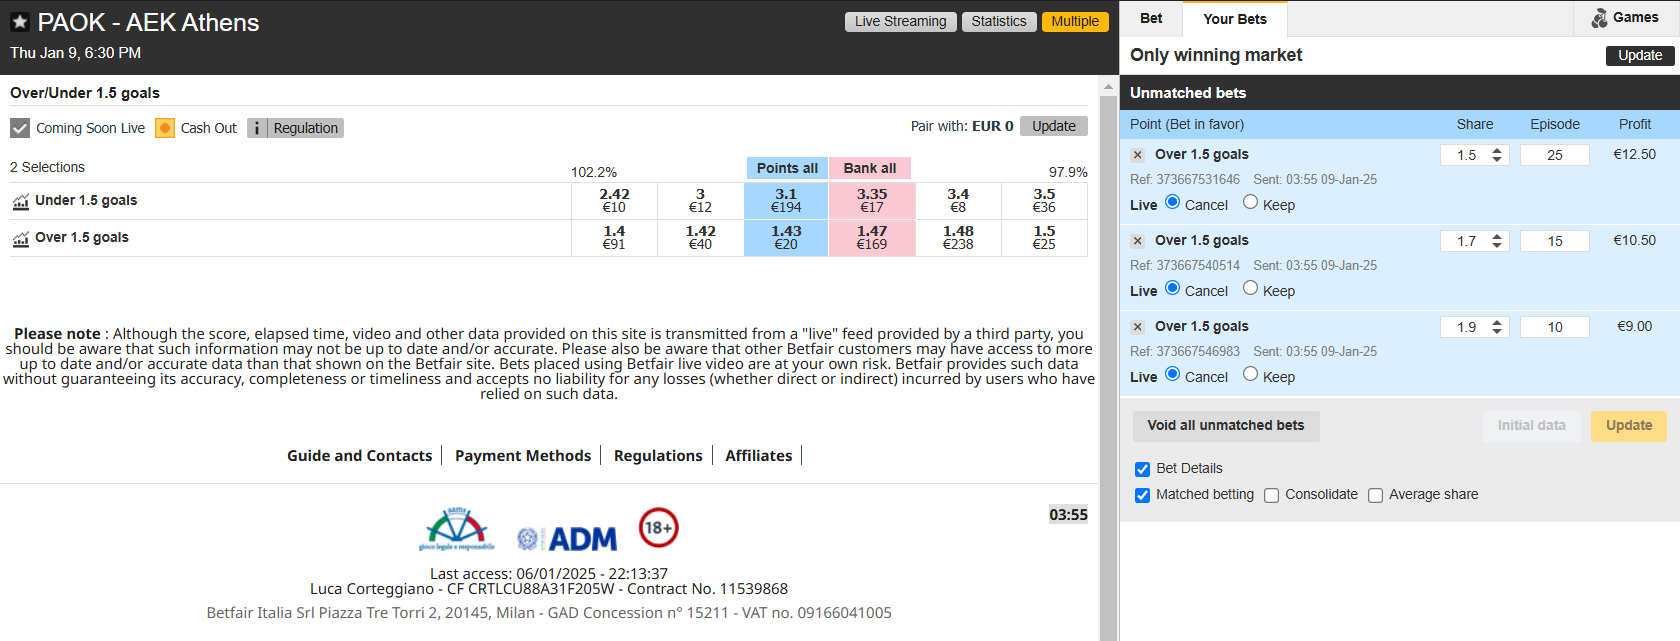The width and height of the screenshot is (1680, 641).
Task: Open the Games tab
Action: coord(1626,18)
